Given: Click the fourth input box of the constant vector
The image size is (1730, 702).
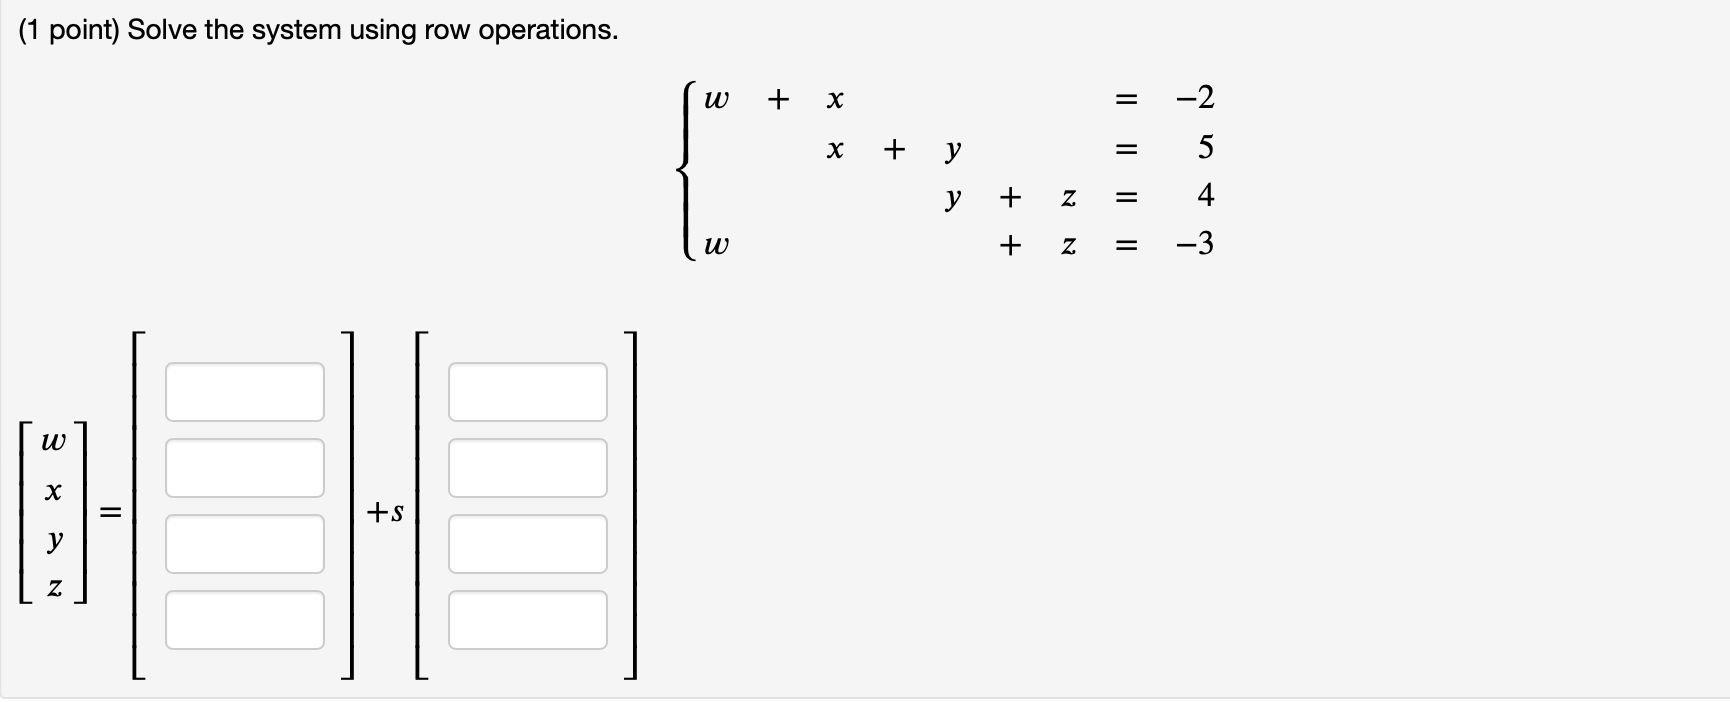Looking at the screenshot, I should (x=244, y=620).
